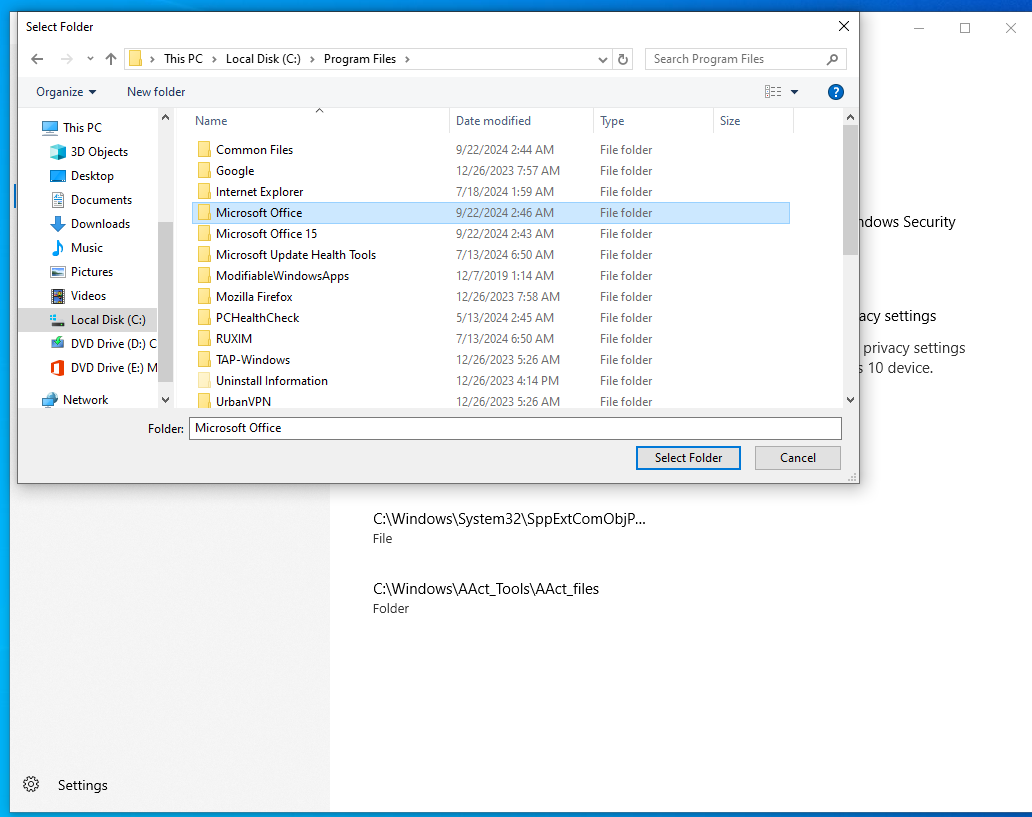Create a New folder
The image size is (1032, 817).
coord(156,92)
